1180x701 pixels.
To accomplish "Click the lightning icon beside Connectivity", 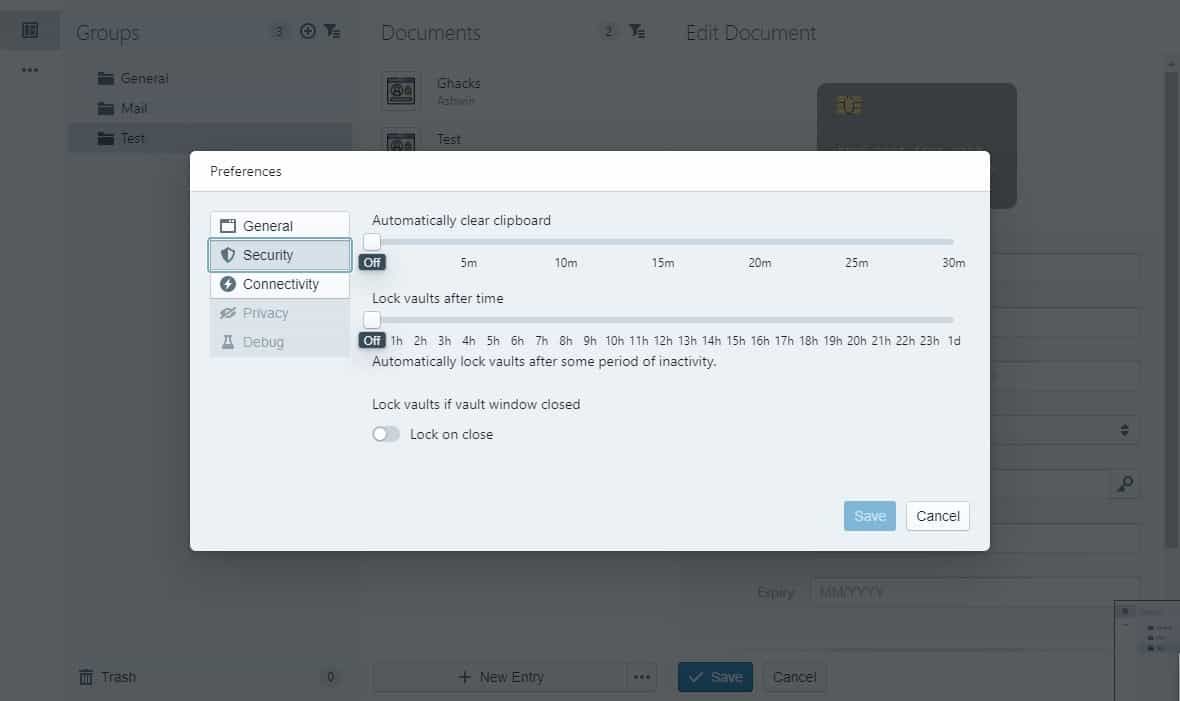I will coord(228,284).
